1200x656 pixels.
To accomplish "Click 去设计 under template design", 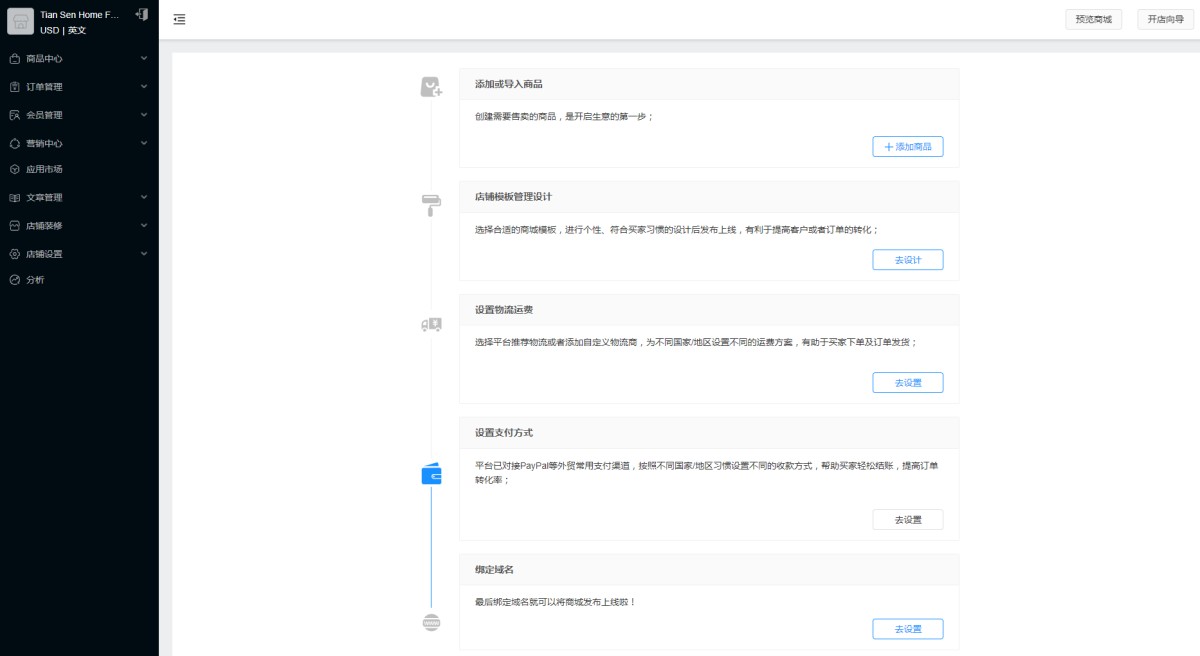I will (x=907, y=260).
